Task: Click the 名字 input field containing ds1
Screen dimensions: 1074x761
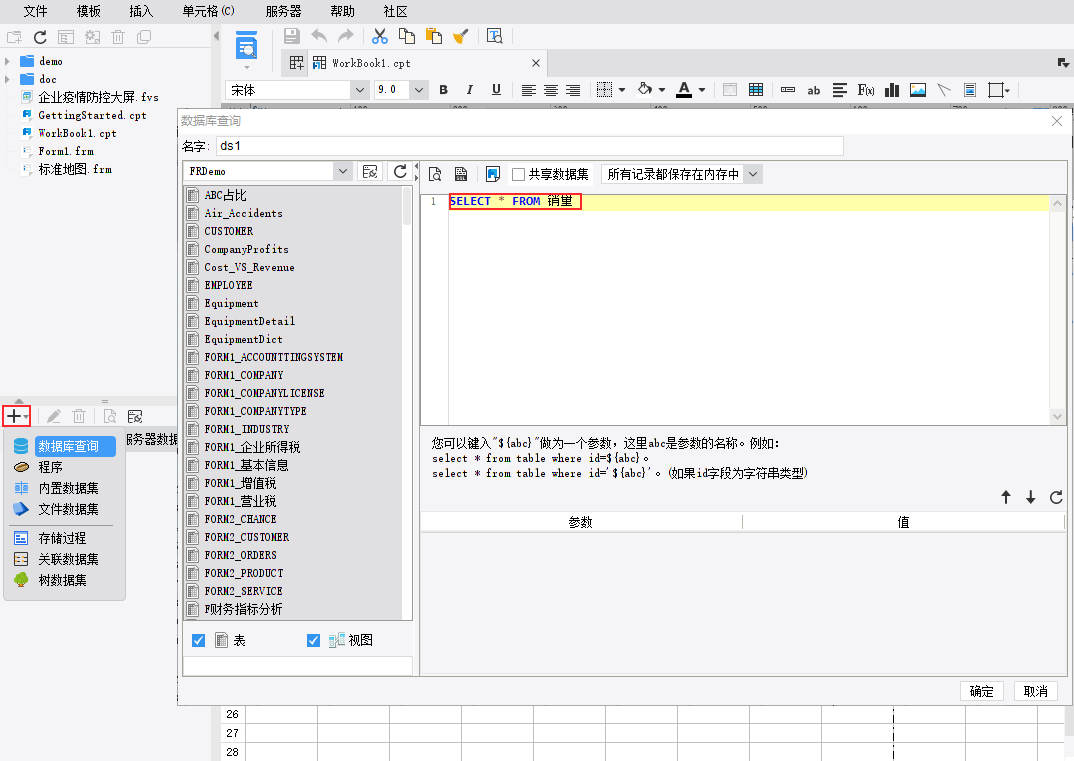Action: (529, 146)
